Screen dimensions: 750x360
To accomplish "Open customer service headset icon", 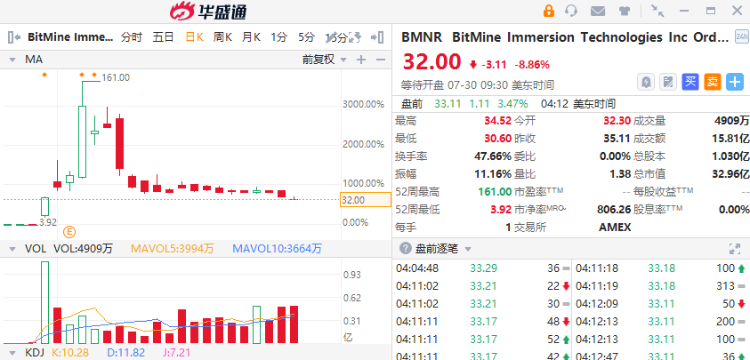I will (x=571, y=11).
